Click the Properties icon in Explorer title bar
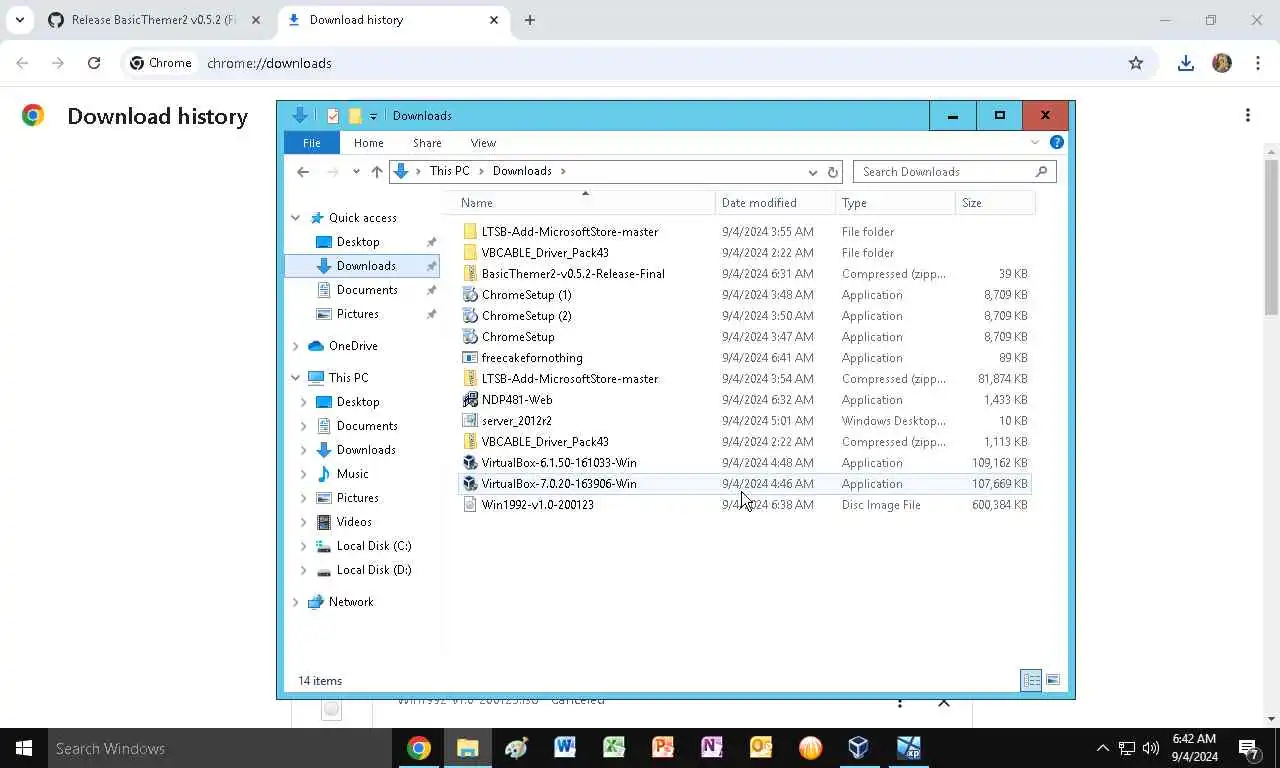Image resolution: width=1280 pixels, height=768 pixels. 333,116
